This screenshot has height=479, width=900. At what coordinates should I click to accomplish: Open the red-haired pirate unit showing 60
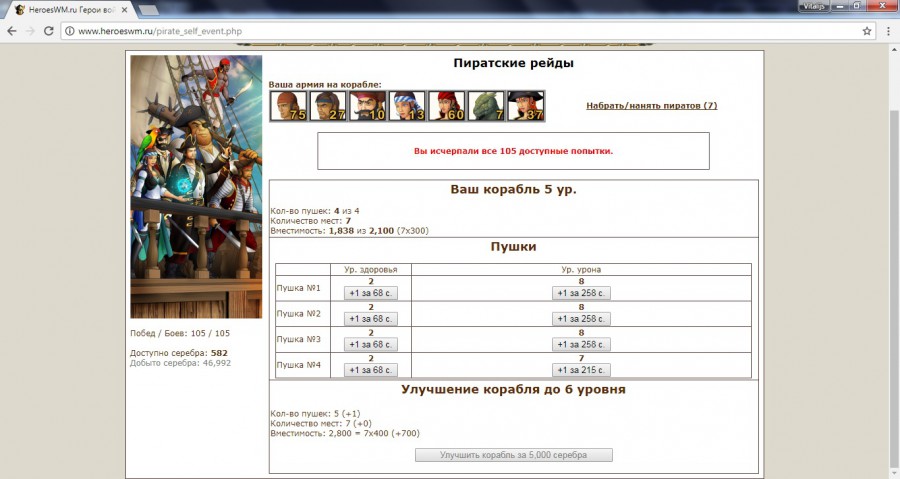click(x=447, y=106)
